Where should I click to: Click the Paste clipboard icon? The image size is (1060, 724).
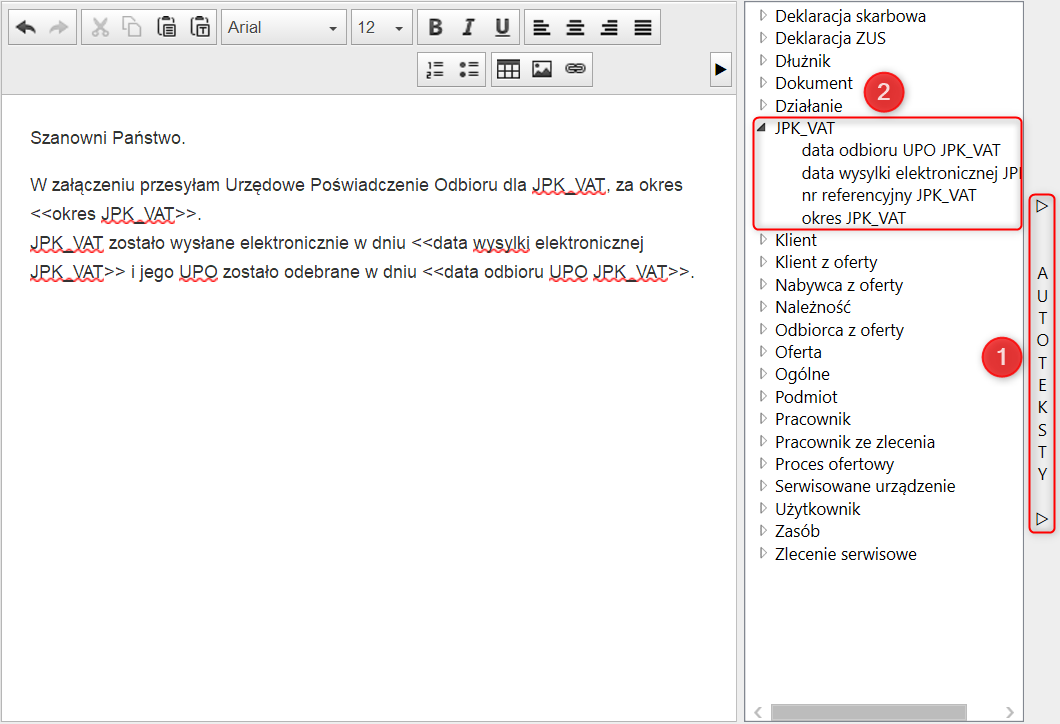pos(167,28)
